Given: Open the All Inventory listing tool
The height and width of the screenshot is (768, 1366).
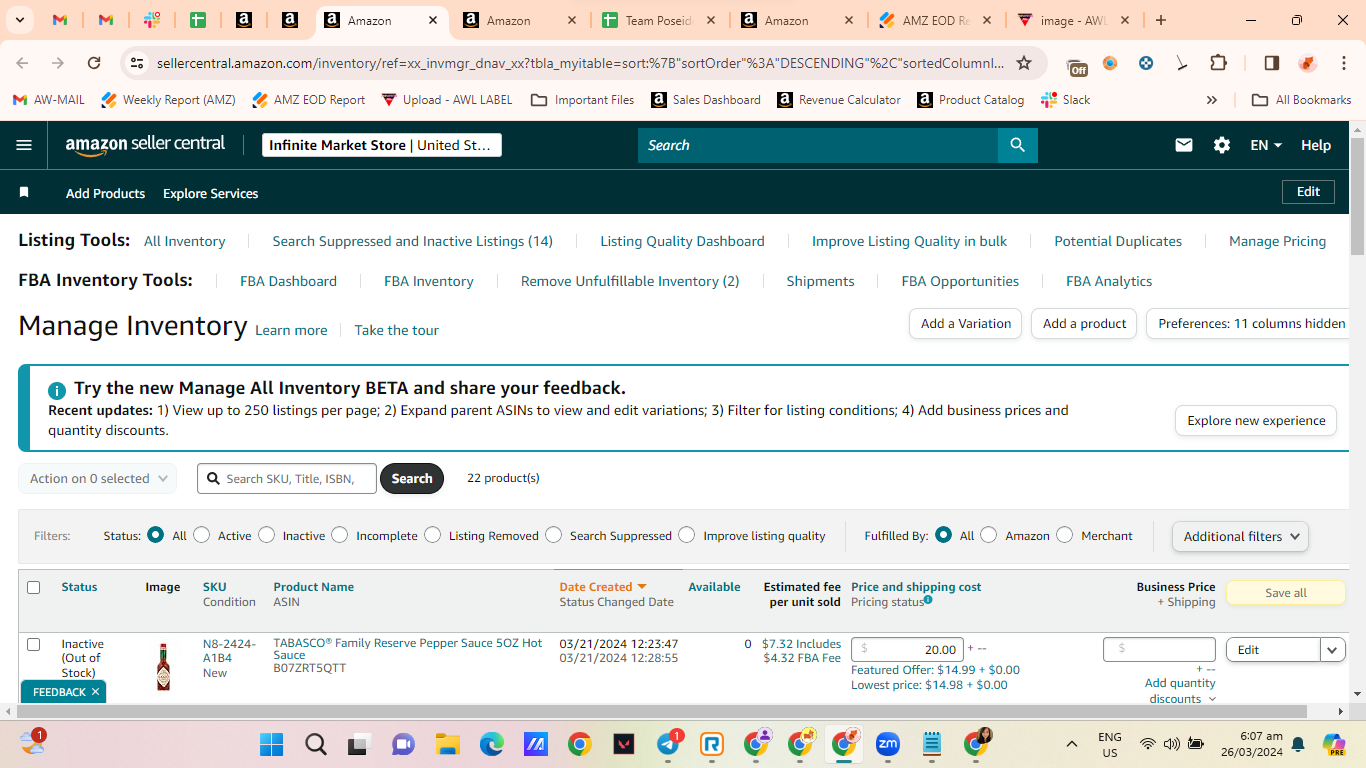Looking at the screenshot, I should click(185, 241).
